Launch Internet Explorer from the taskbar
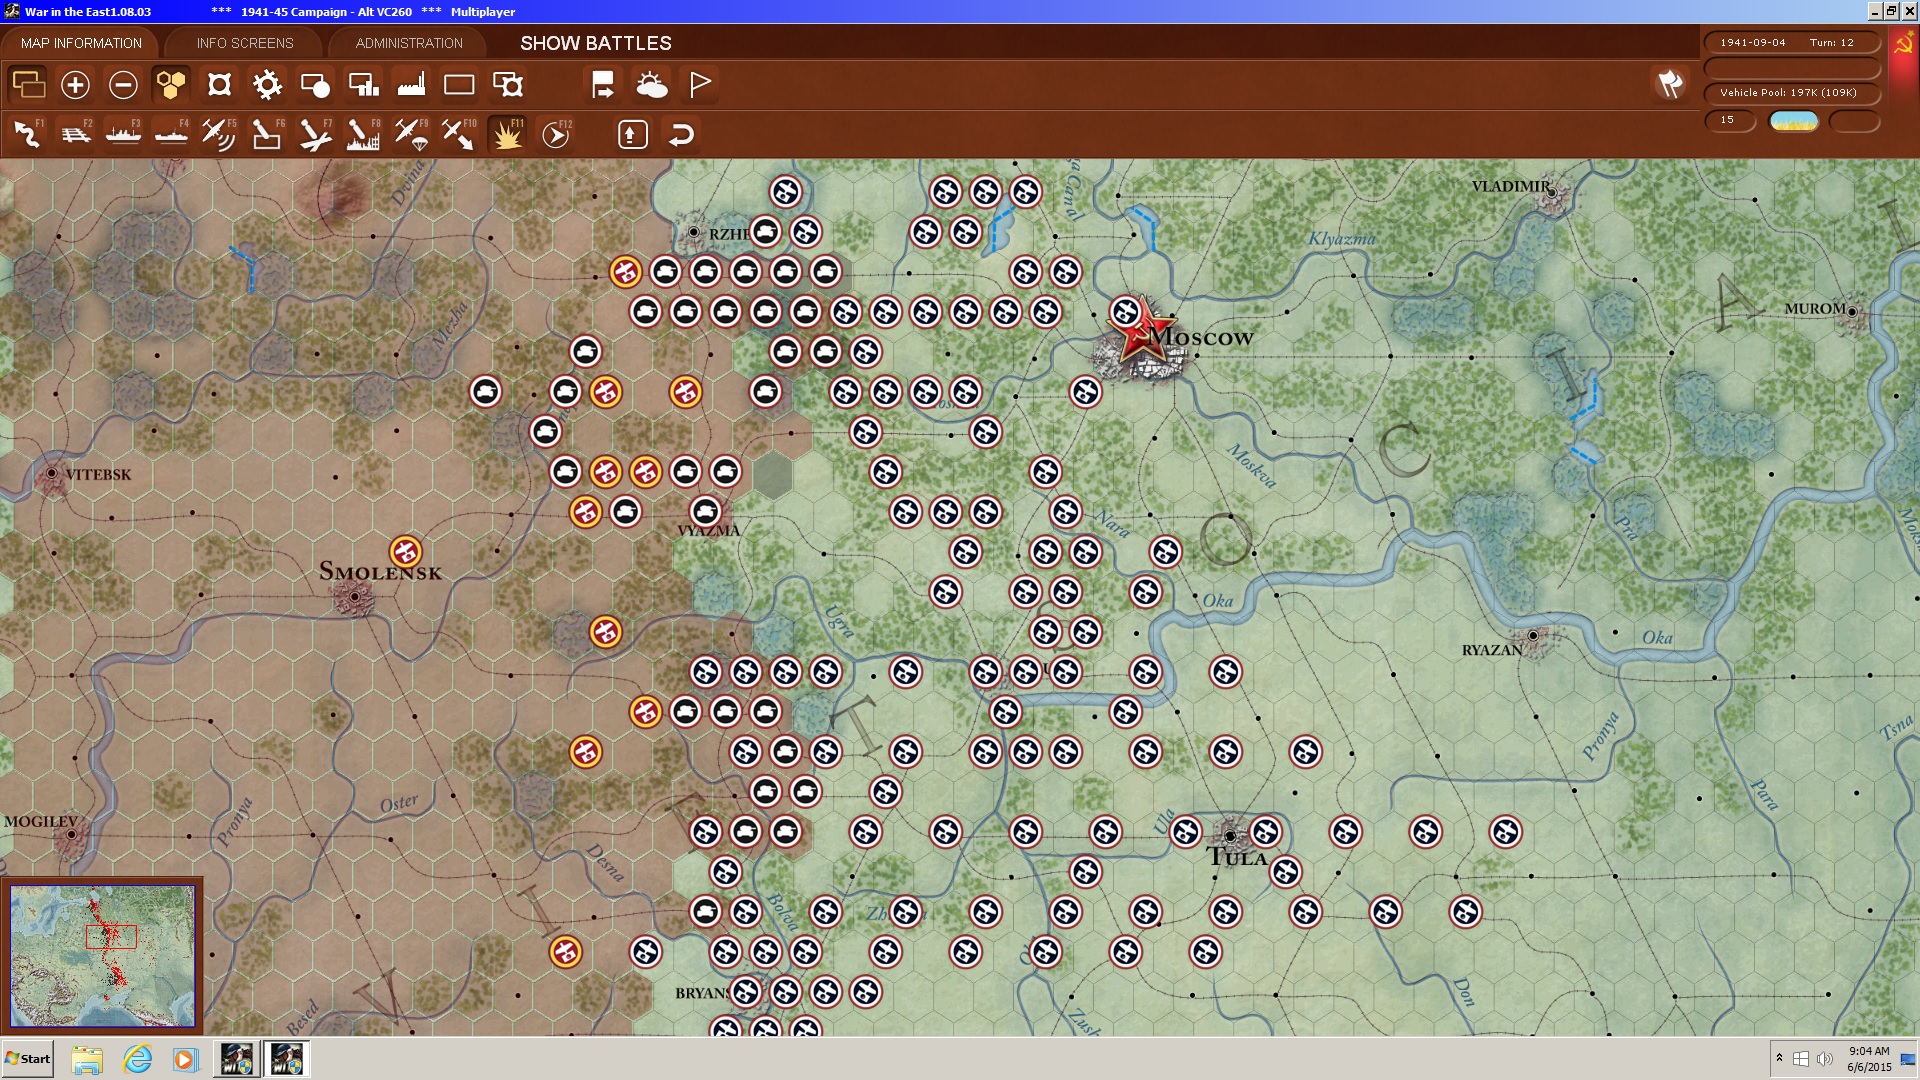1920x1080 pixels. [x=136, y=1059]
